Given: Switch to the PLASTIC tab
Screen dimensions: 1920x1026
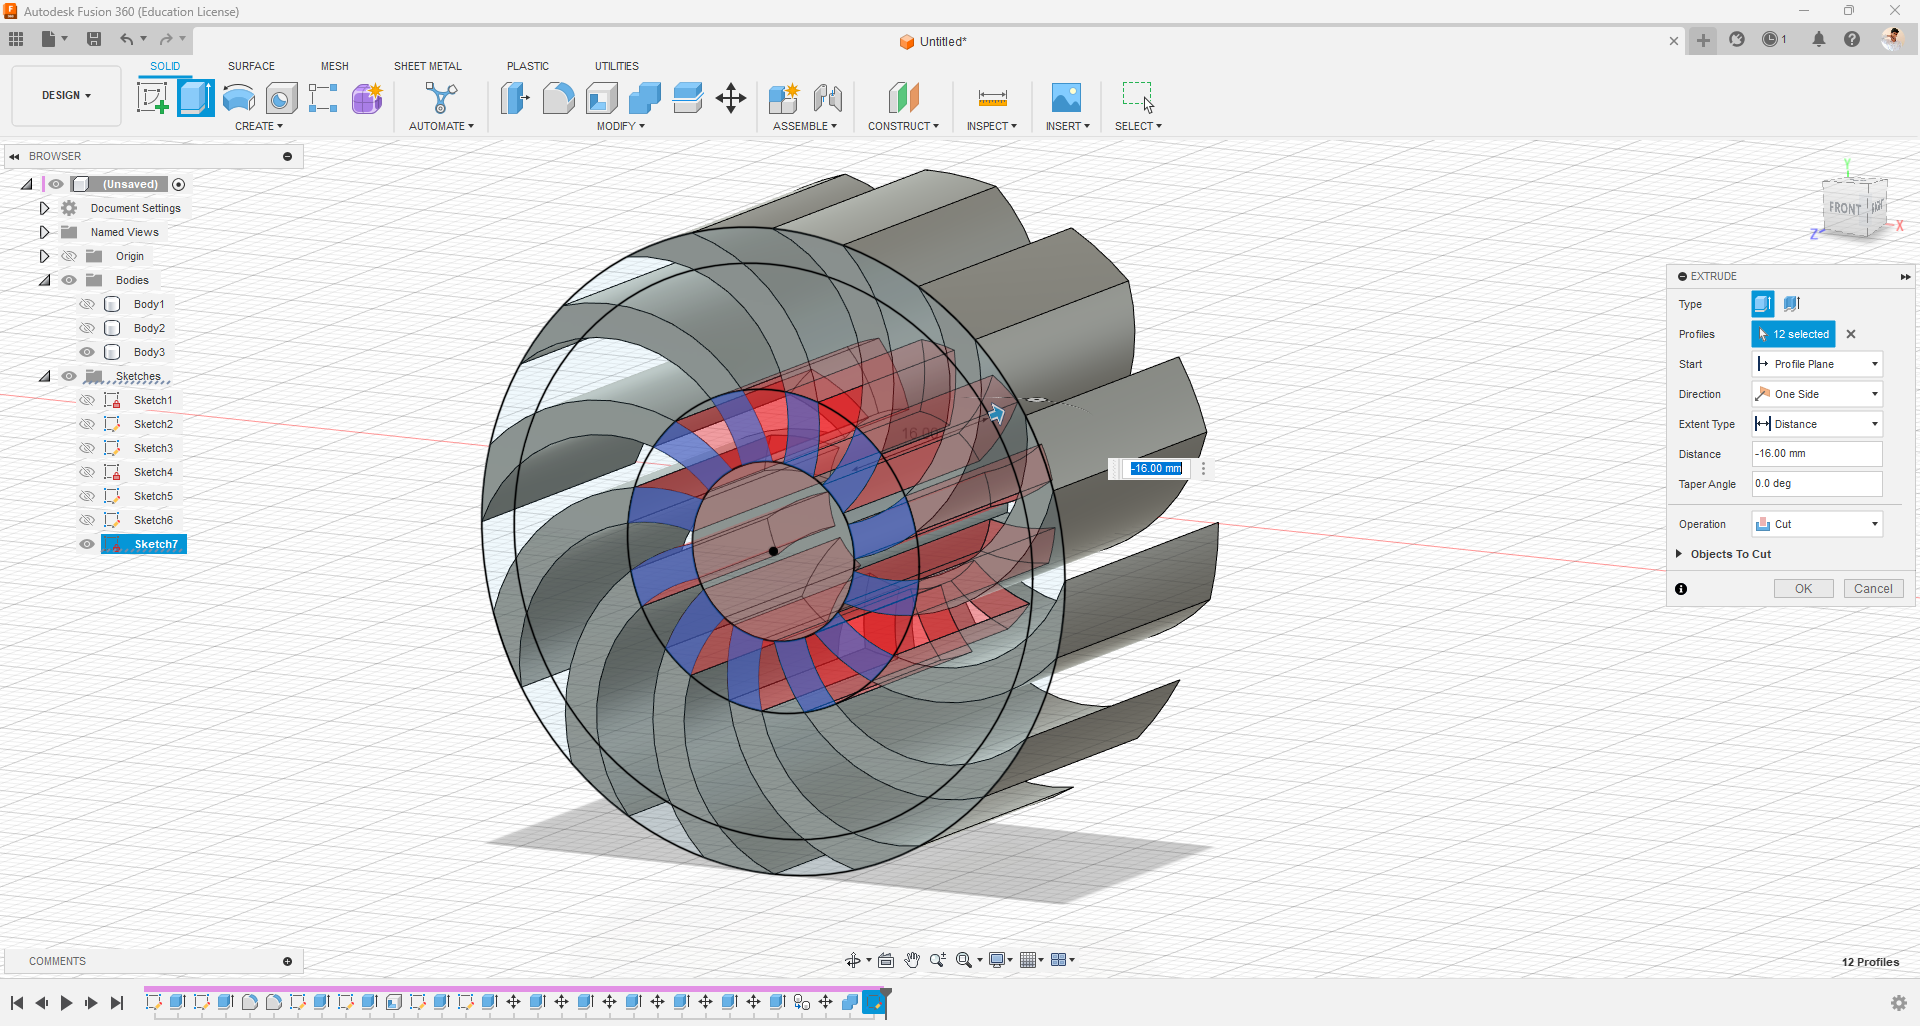Looking at the screenshot, I should point(528,66).
